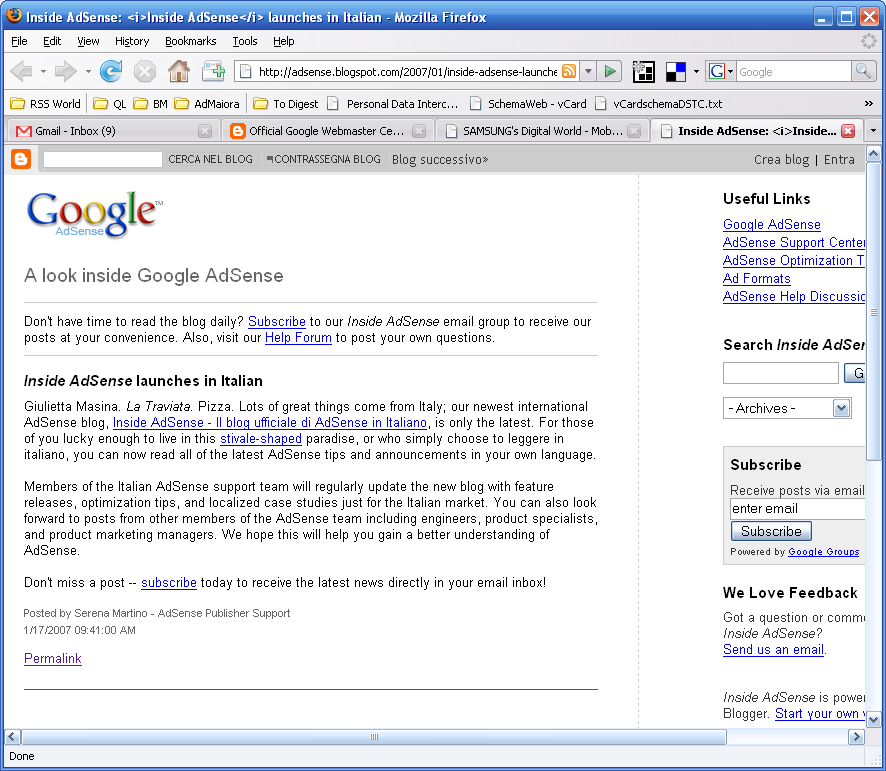Click the Stop loading icon
886x771 pixels.
tap(145, 72)
